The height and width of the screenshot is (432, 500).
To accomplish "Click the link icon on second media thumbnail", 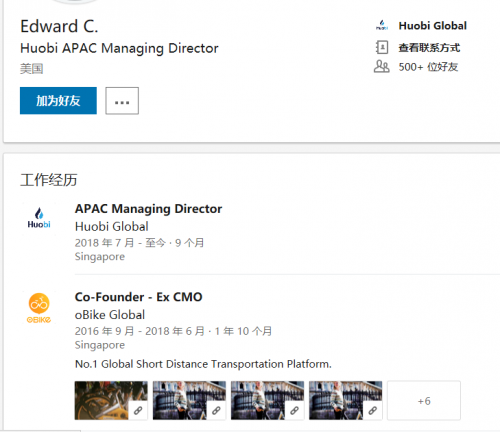I will click(216, 411).
